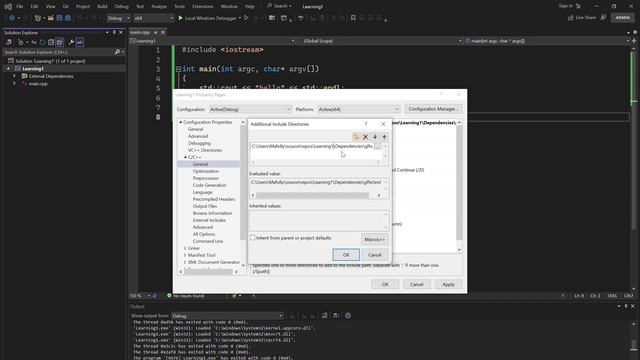Collapse C/C++ tree node
The width and height of the screenshot is (640, 360).
point(185,157)
